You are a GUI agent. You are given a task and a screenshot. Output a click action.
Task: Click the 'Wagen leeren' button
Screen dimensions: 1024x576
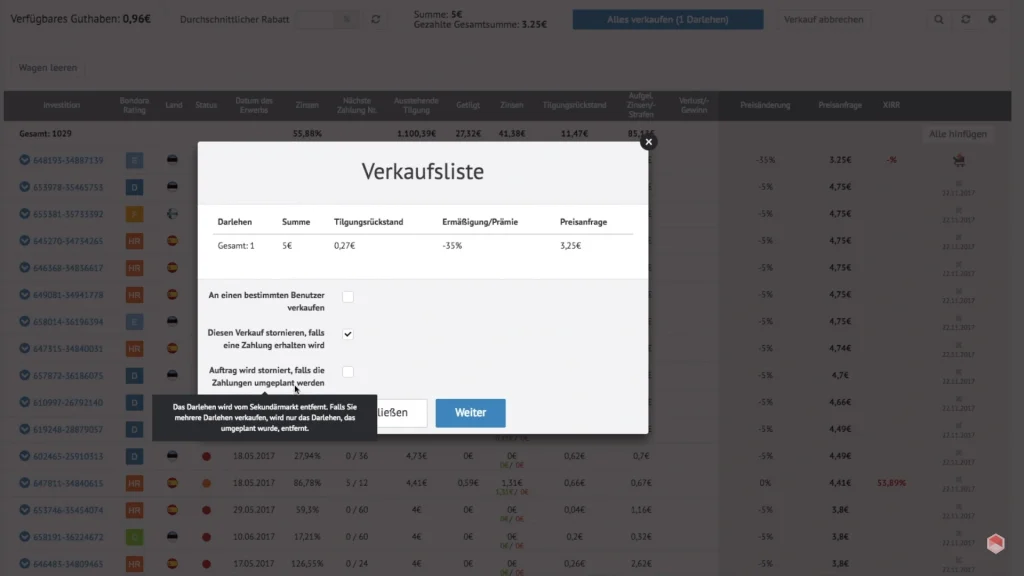pos(49,69)
